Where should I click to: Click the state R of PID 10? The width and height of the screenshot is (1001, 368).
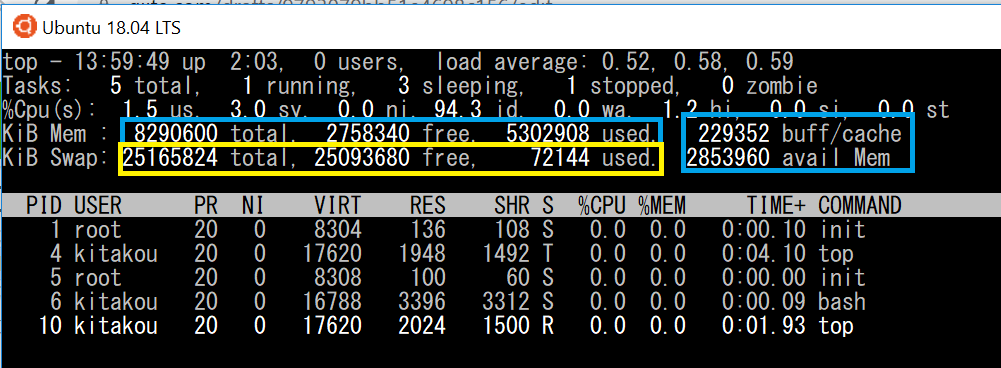point(548,326)
